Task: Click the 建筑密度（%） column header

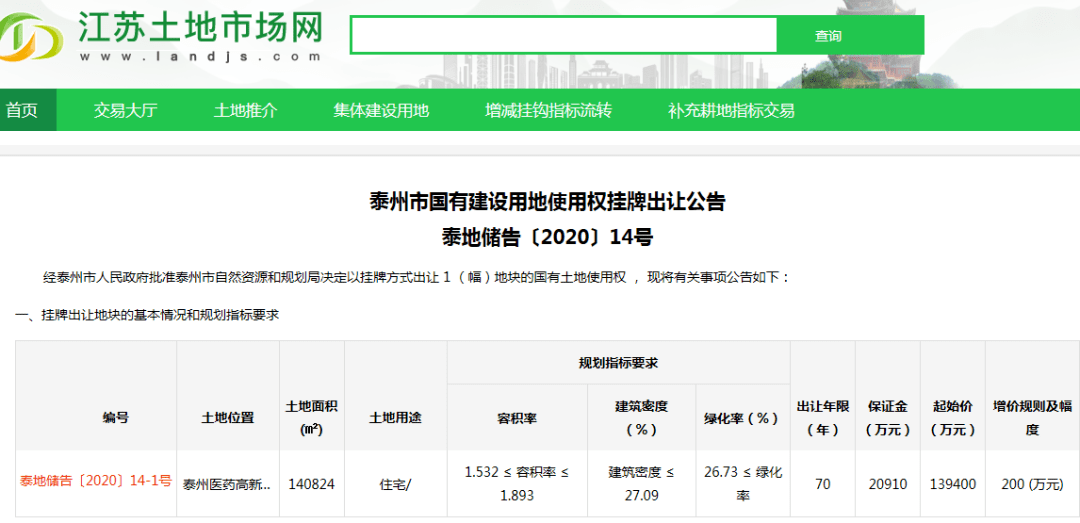Action: (641, 418)
